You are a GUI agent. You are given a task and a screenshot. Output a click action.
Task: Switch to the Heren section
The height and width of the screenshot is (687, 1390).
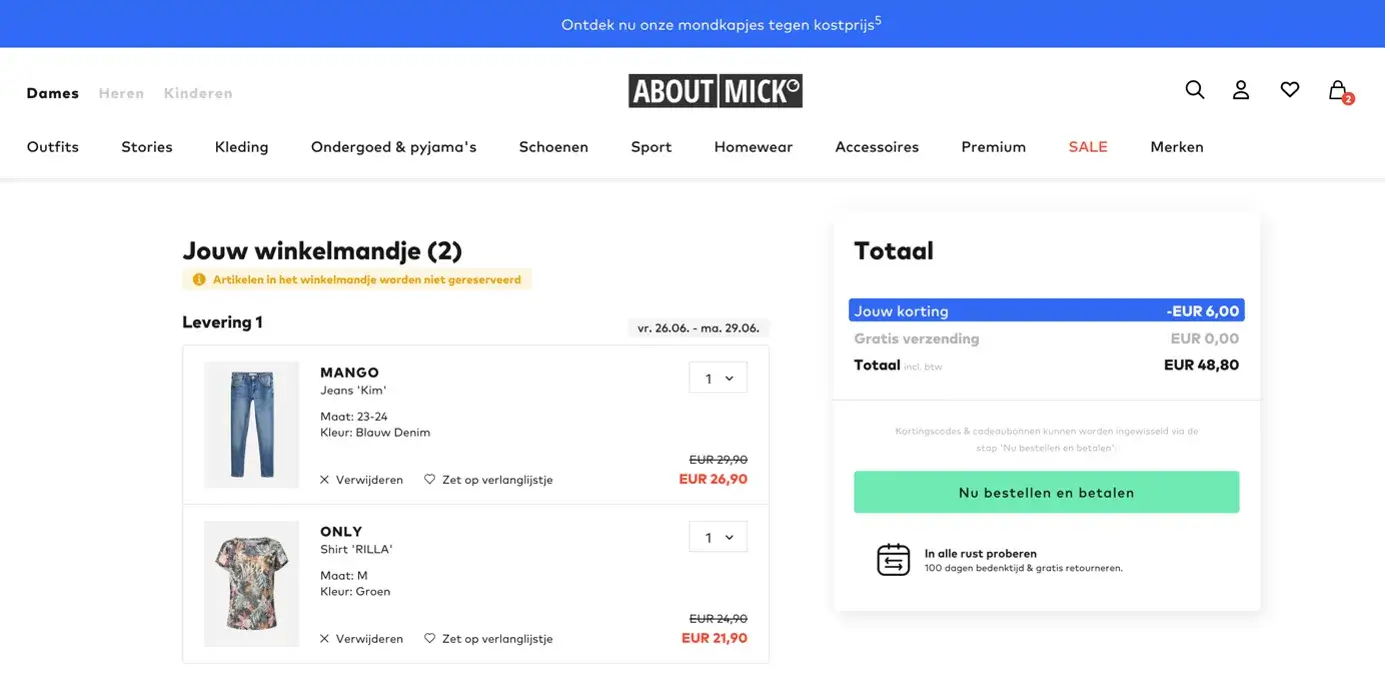tap(121, 93)
